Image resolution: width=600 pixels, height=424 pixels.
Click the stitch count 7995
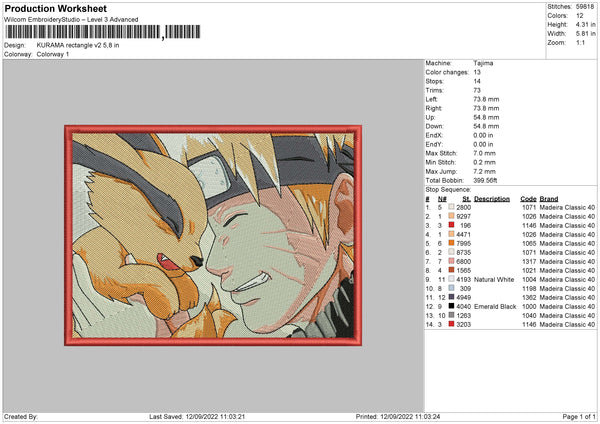pyautogui.click(x=463, y=243)
